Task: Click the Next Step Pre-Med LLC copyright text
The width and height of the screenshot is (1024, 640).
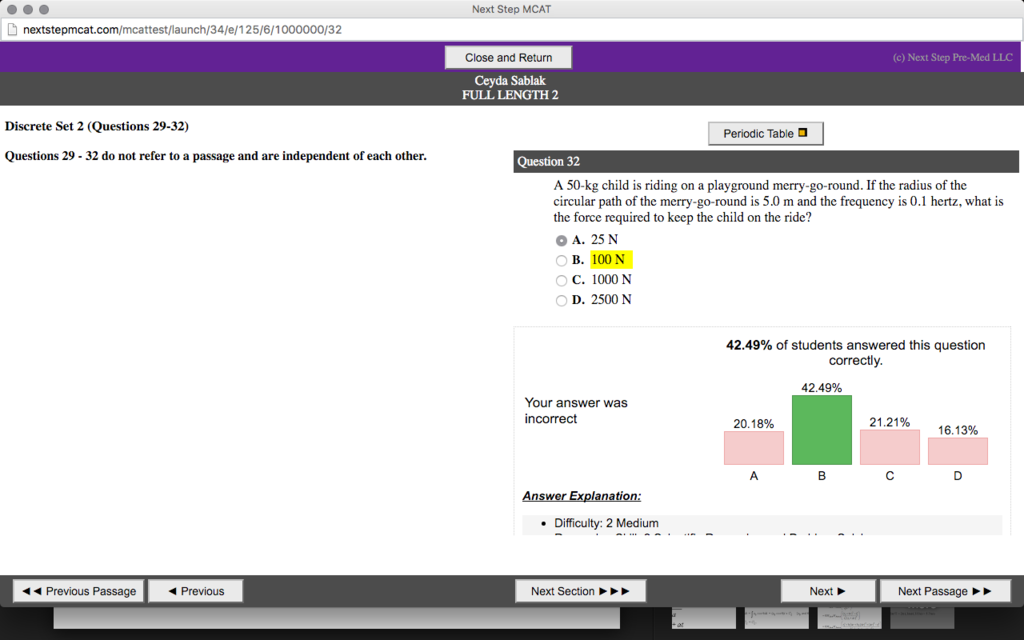Action: tap(952, 57)
